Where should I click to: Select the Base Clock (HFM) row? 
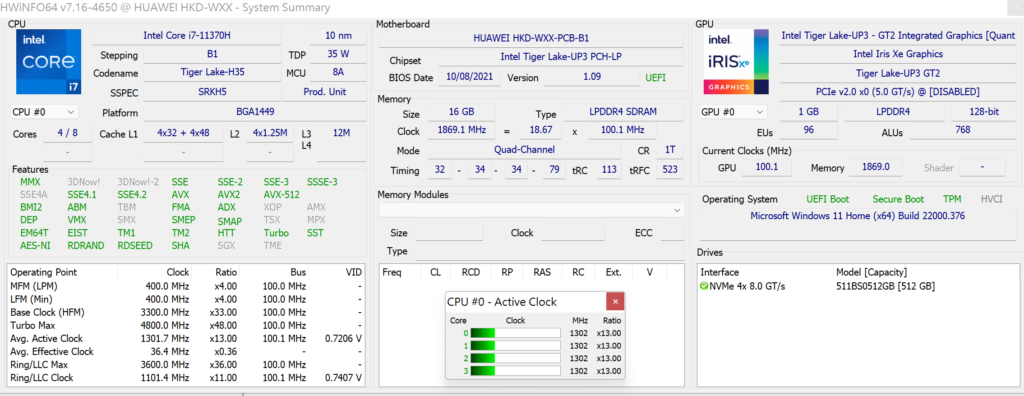tap(186, 312)
